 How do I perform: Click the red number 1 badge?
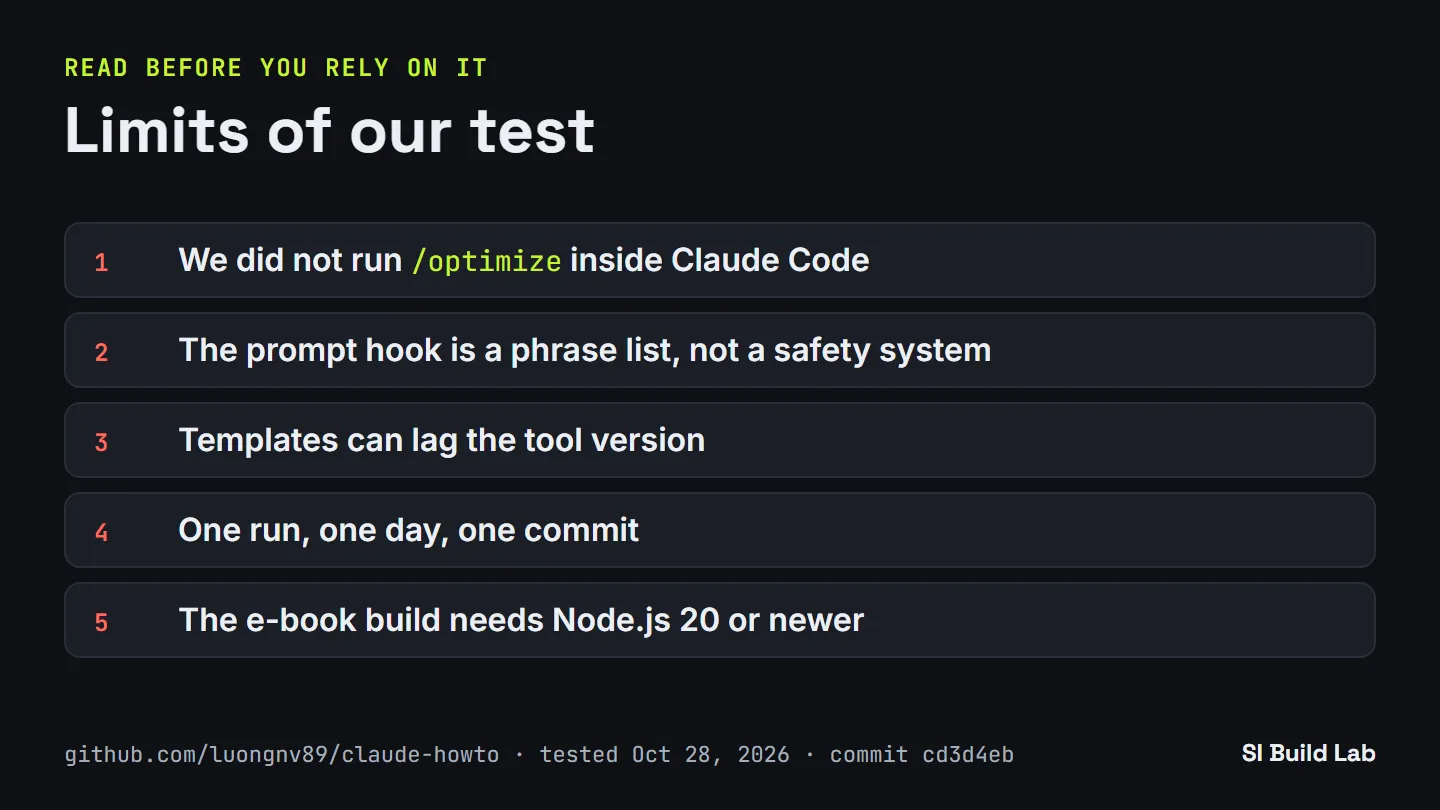(x=101, y=262)
